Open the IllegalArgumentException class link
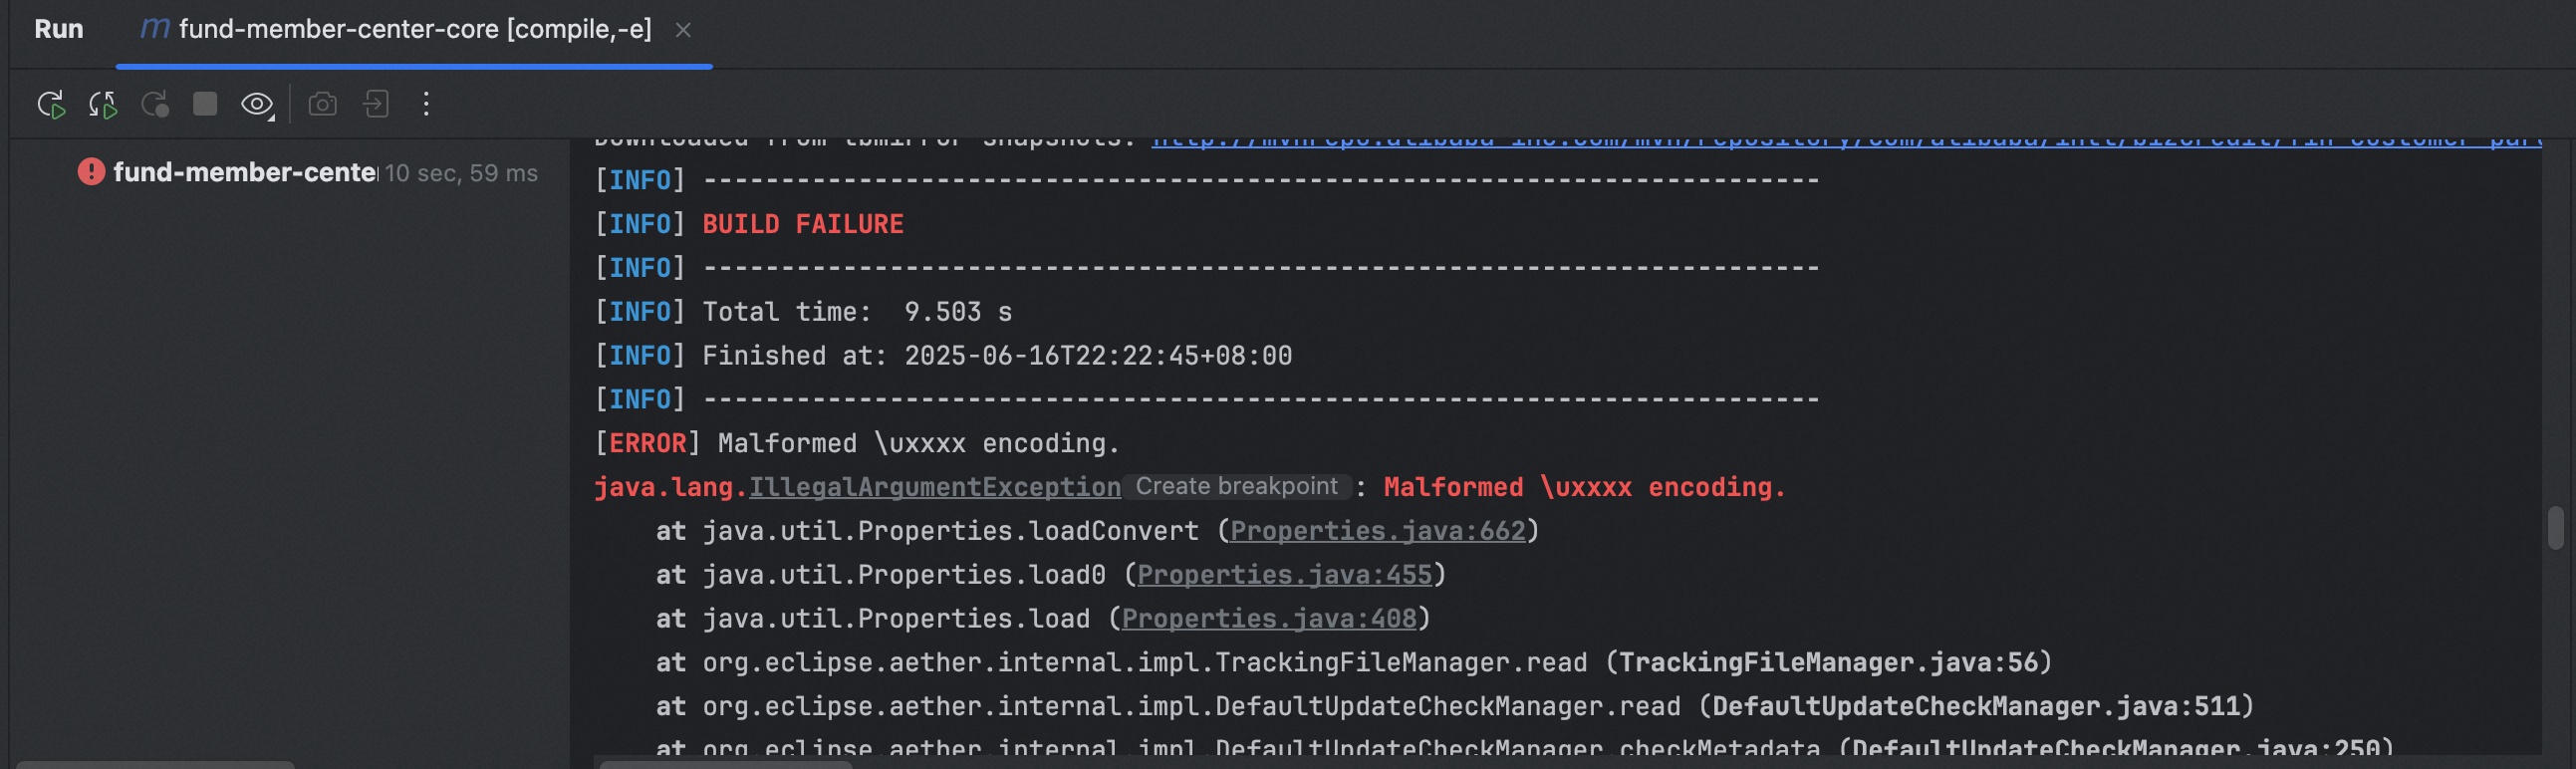 click(934, 487)
